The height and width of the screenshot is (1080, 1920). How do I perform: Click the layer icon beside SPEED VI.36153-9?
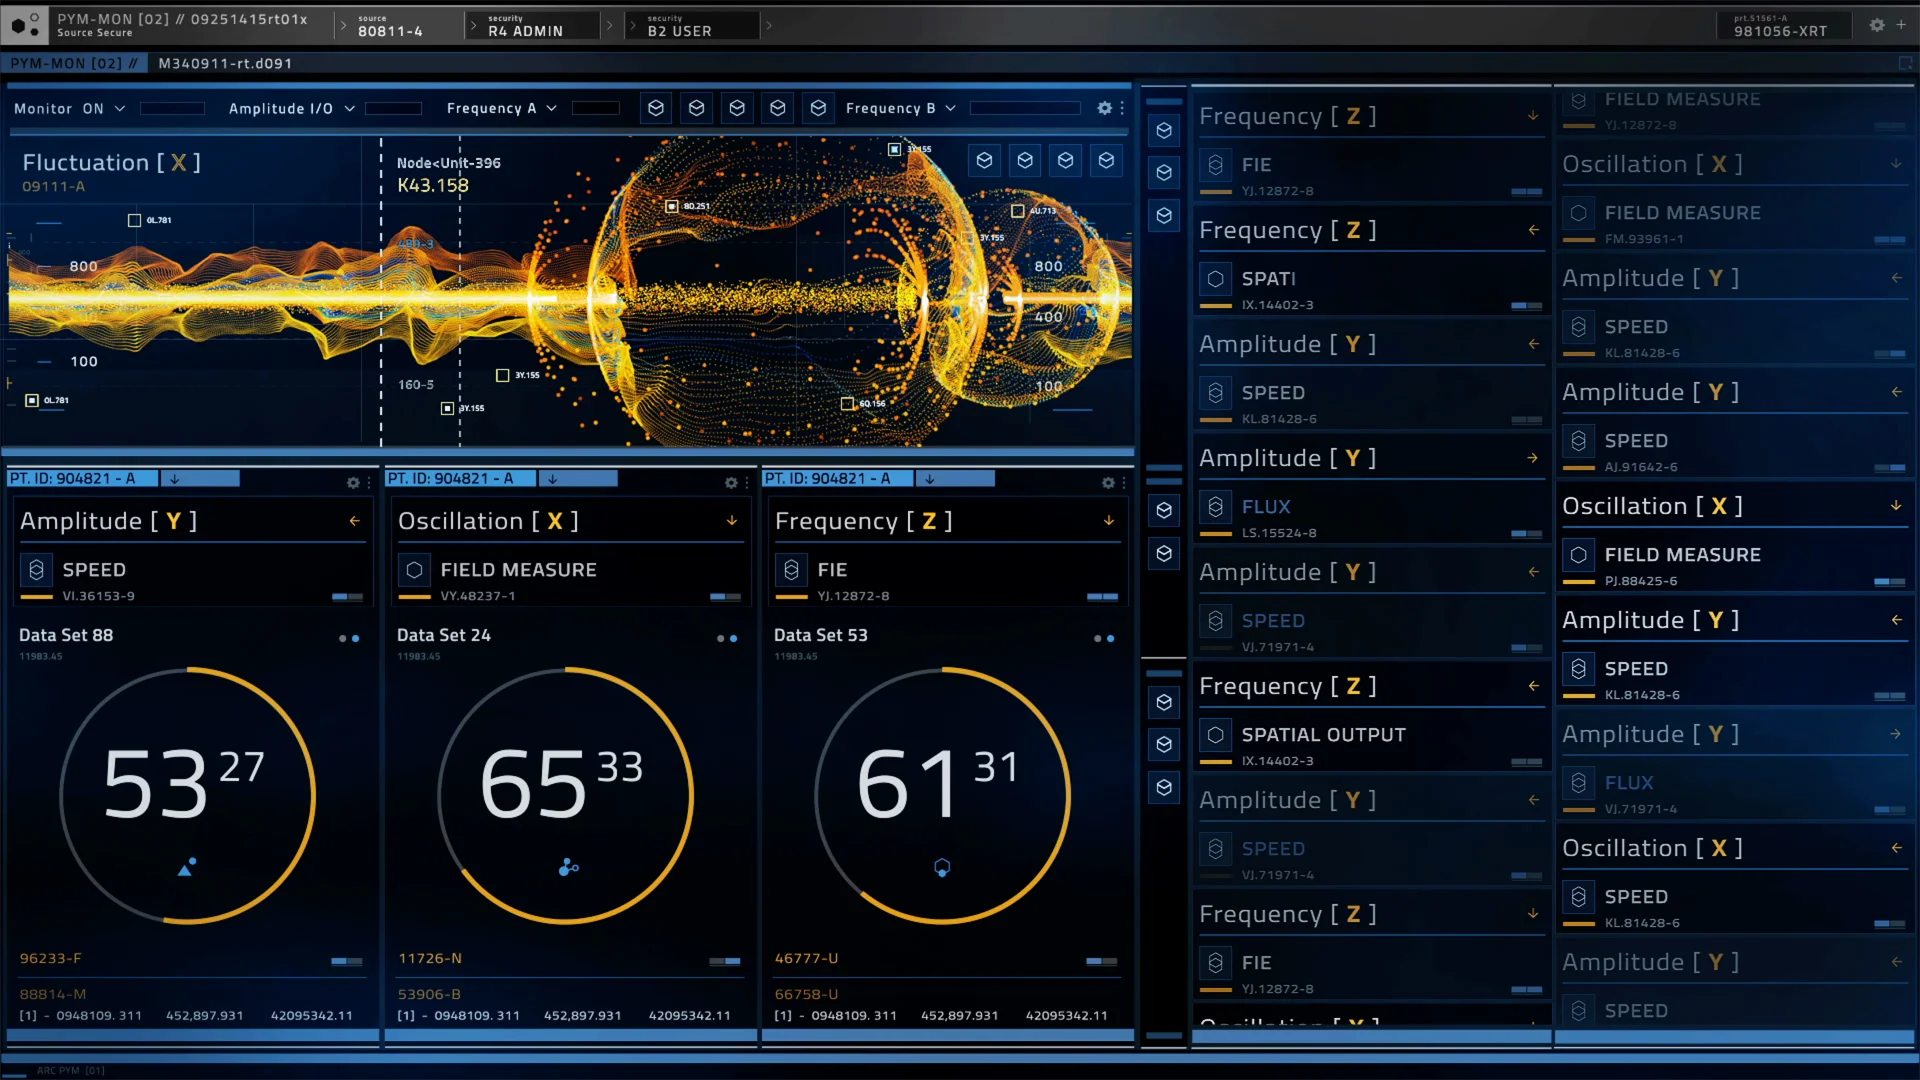pyautogui.click(x=37, y=570)
